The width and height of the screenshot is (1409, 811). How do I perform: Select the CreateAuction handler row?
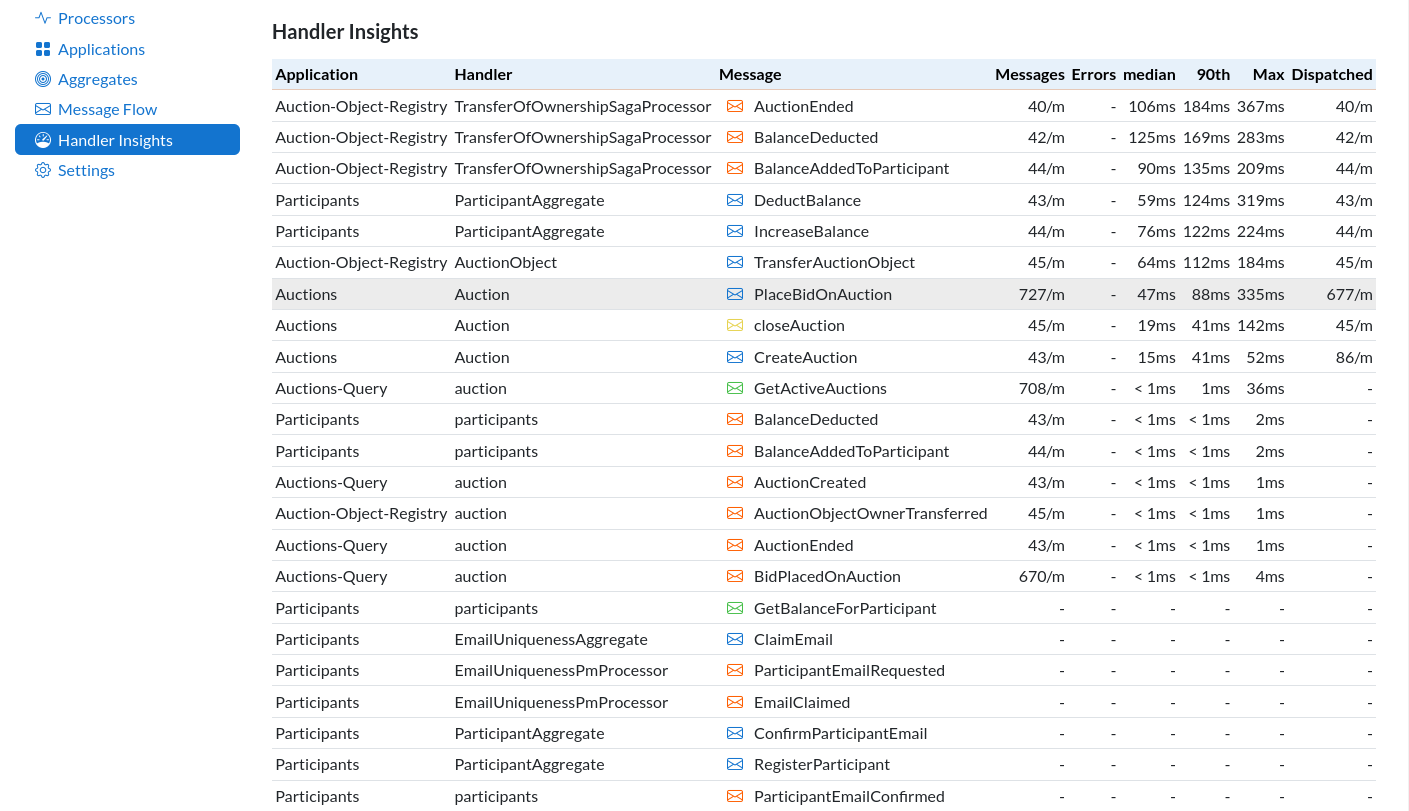804,357
